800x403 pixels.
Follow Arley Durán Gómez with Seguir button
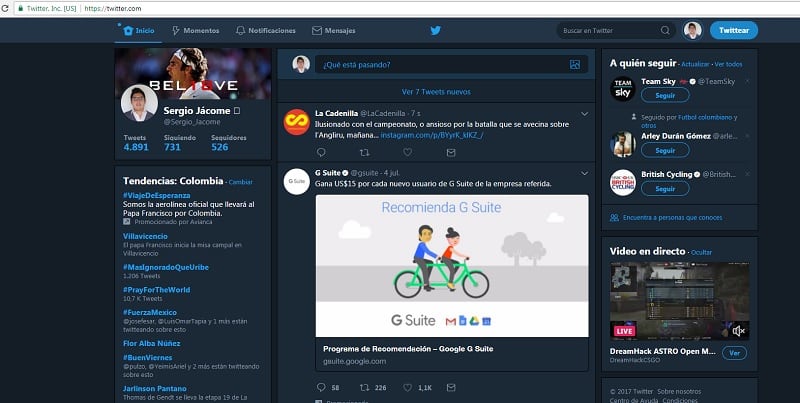tap(665, 150)
